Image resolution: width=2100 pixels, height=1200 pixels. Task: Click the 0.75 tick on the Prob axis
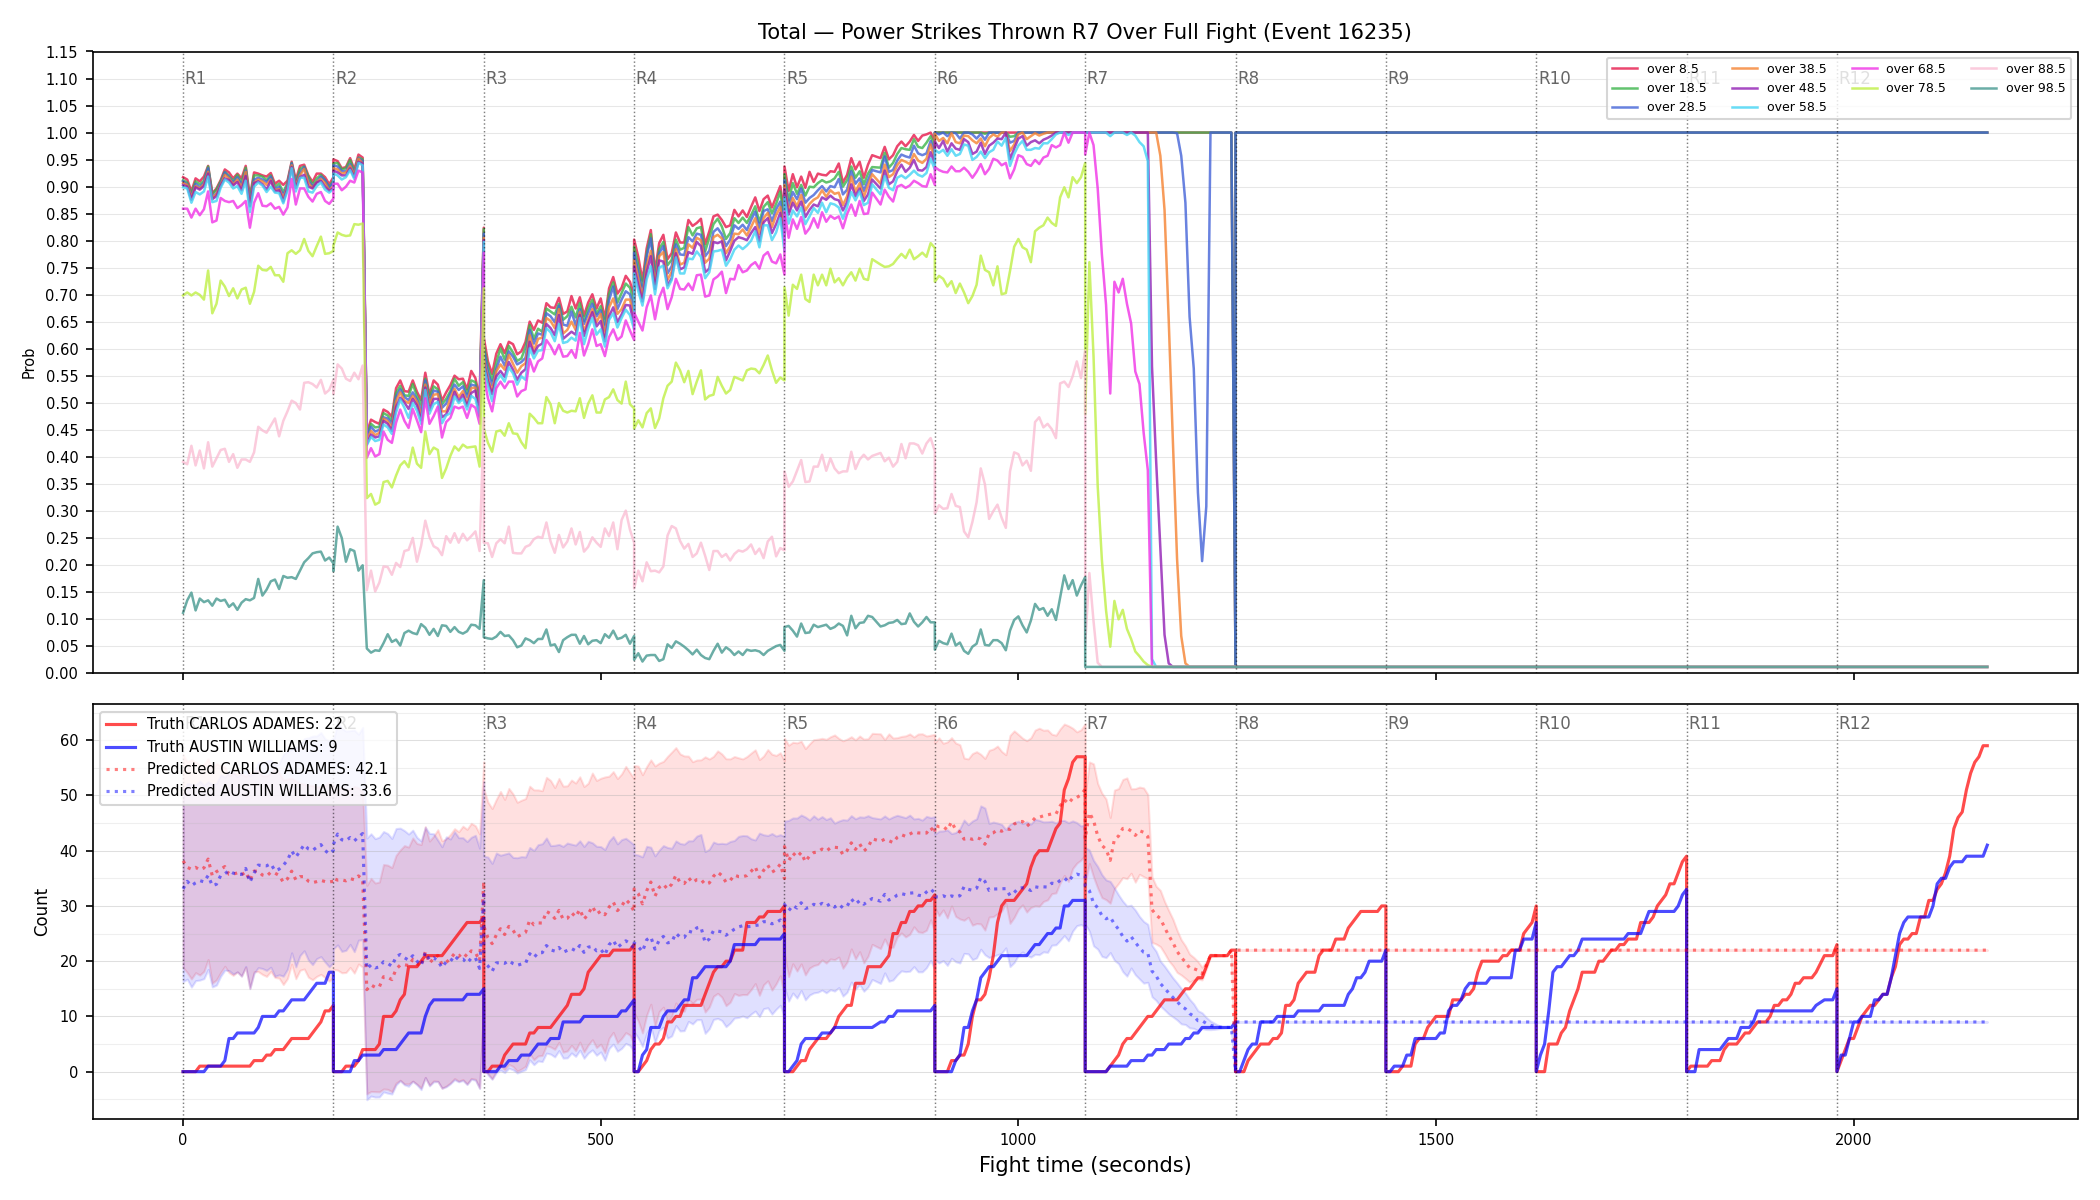pos(61,269)
